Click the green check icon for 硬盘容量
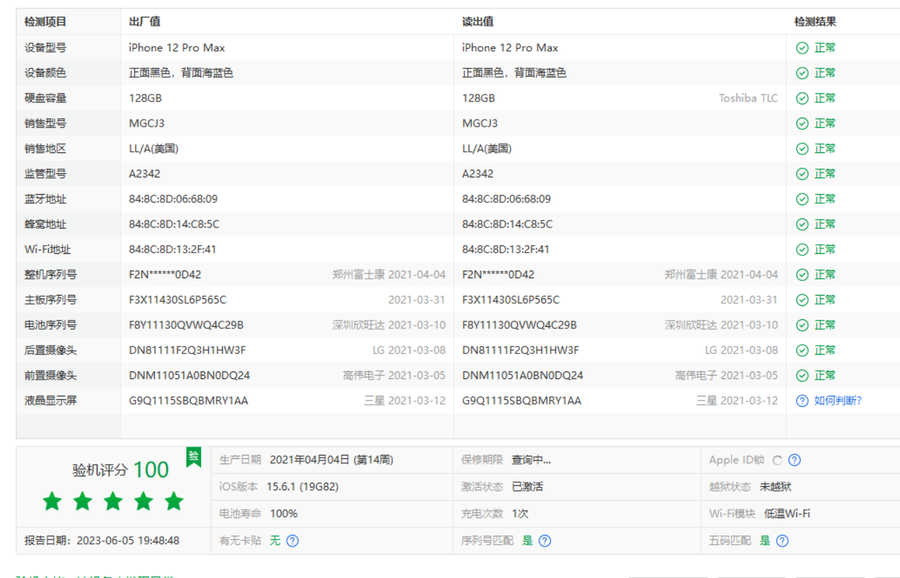This screenshot has width=900, height=578. 802,98
